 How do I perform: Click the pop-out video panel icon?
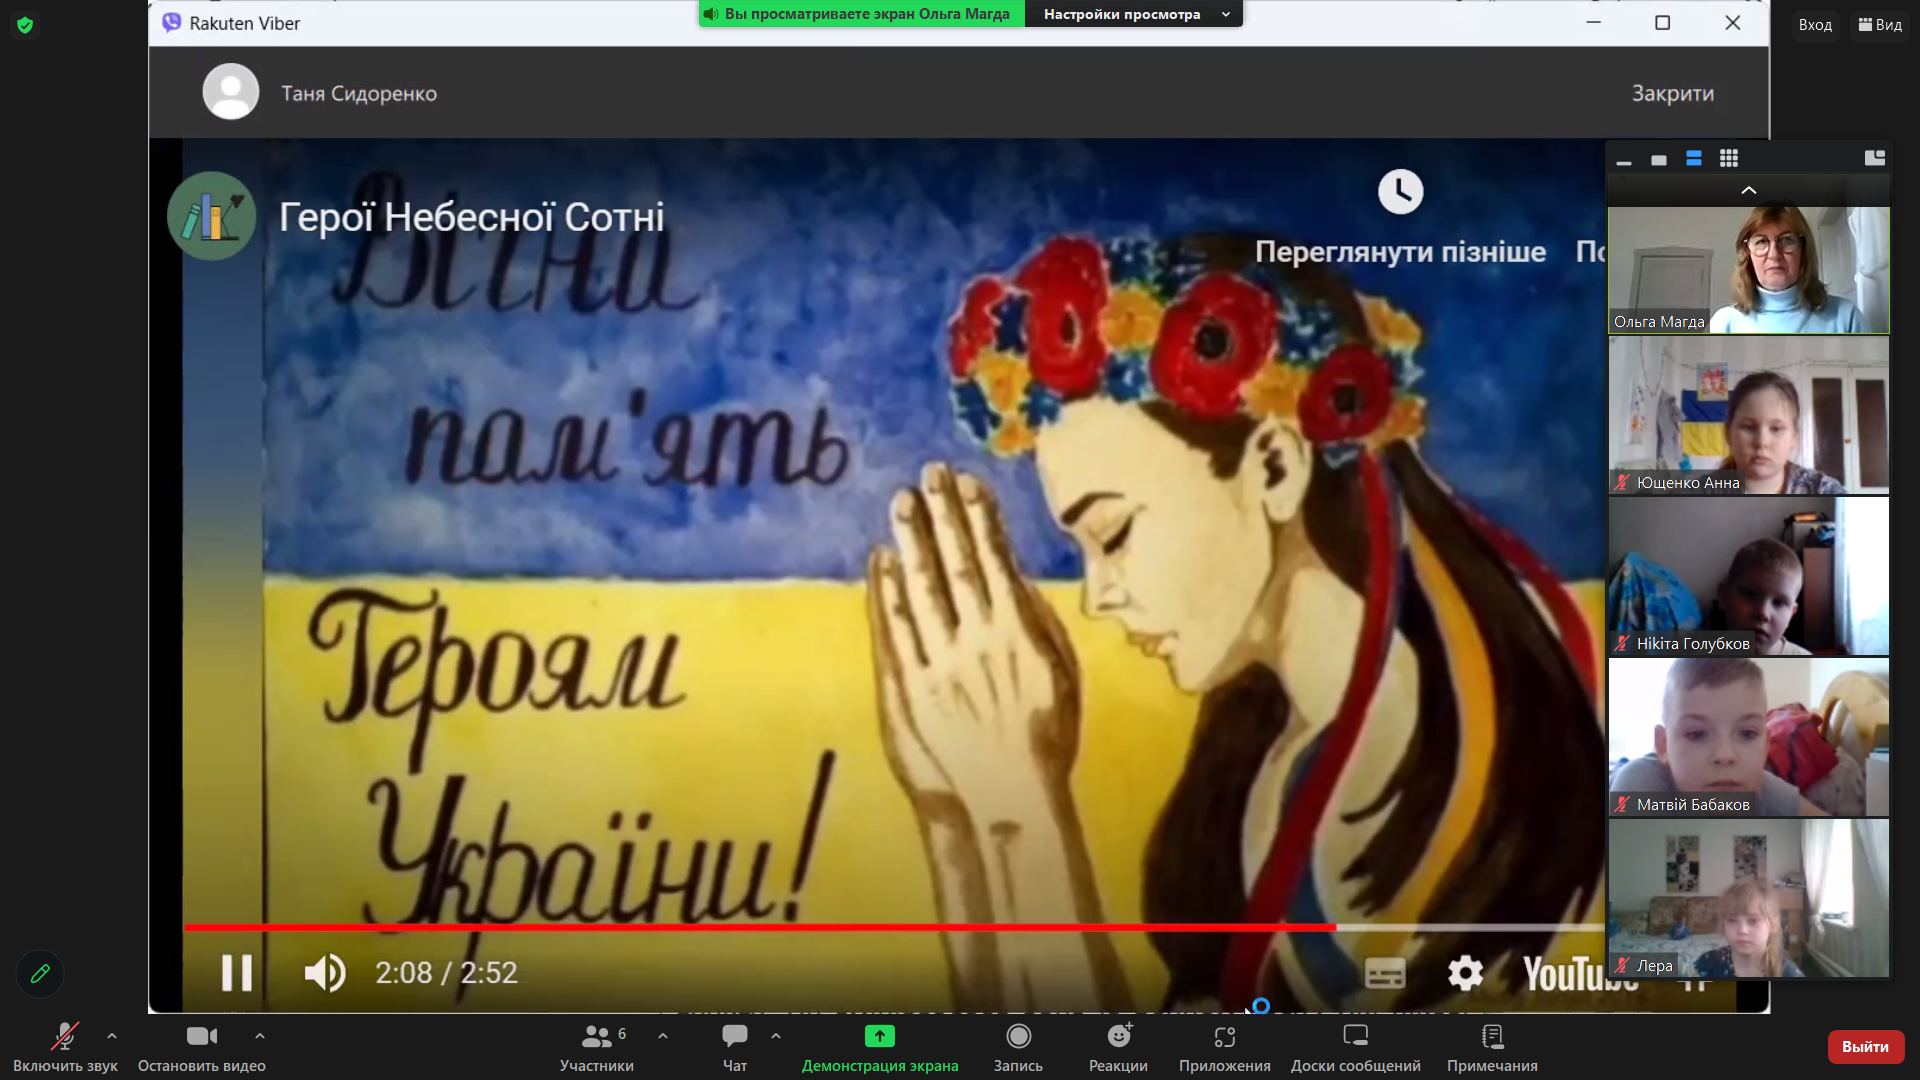tap(1875, 158)
